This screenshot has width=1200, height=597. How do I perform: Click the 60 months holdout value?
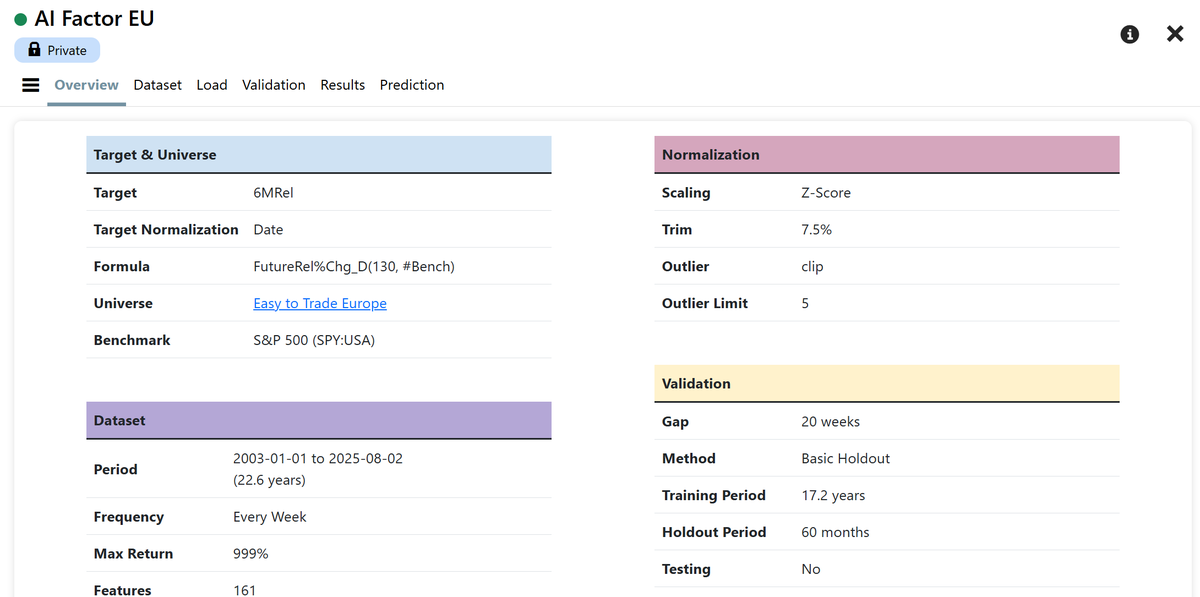[x=836, y=532]
